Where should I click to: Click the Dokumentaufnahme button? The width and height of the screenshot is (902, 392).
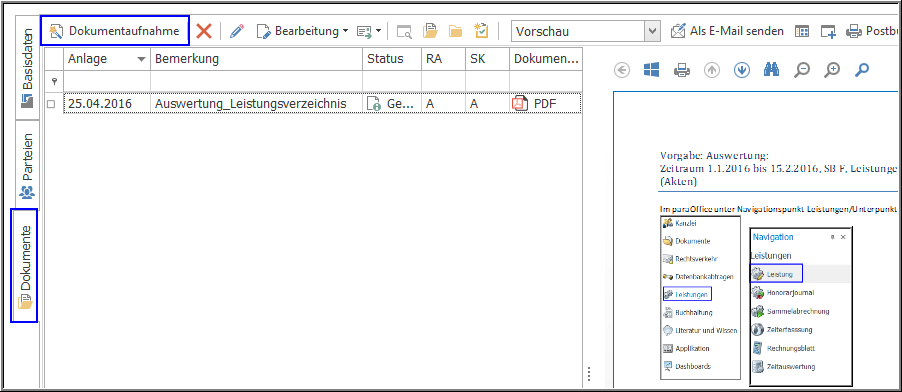115,31
